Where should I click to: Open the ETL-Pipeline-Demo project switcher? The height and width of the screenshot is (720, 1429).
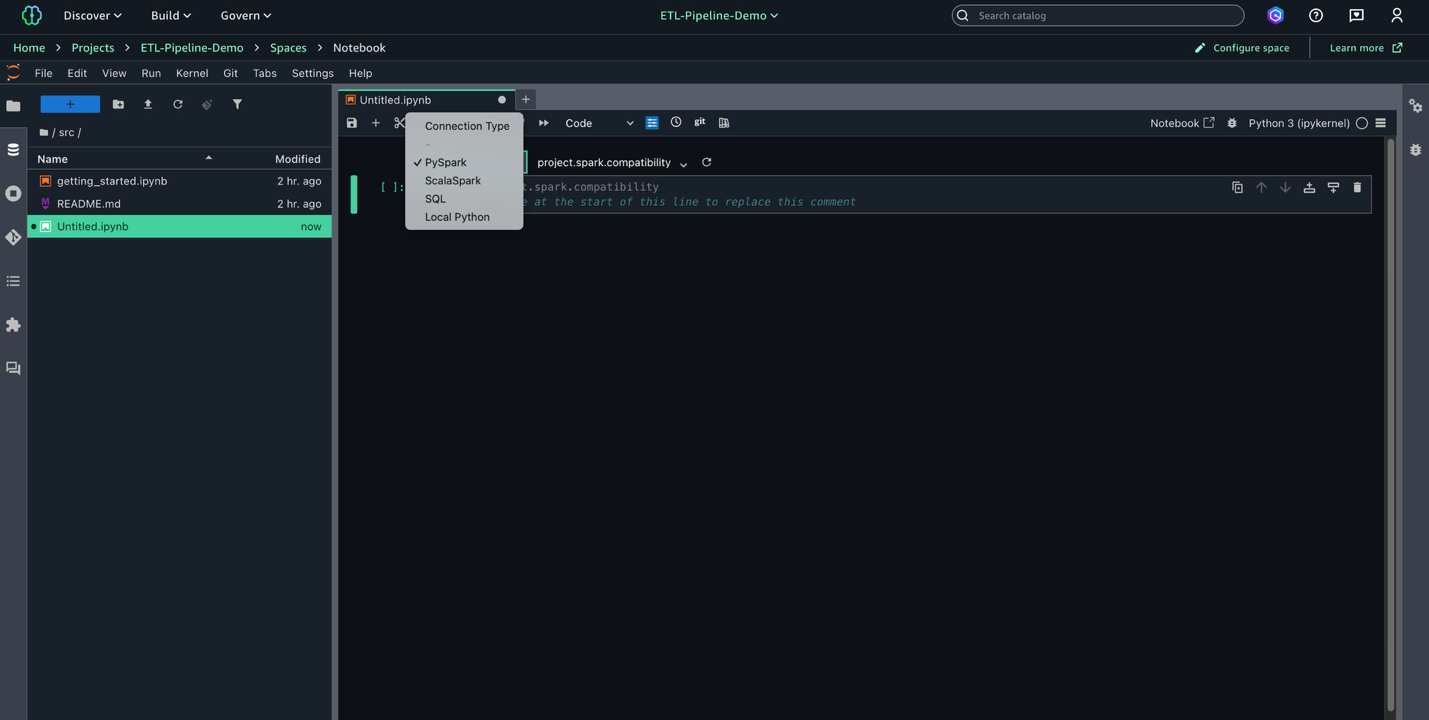719,16
